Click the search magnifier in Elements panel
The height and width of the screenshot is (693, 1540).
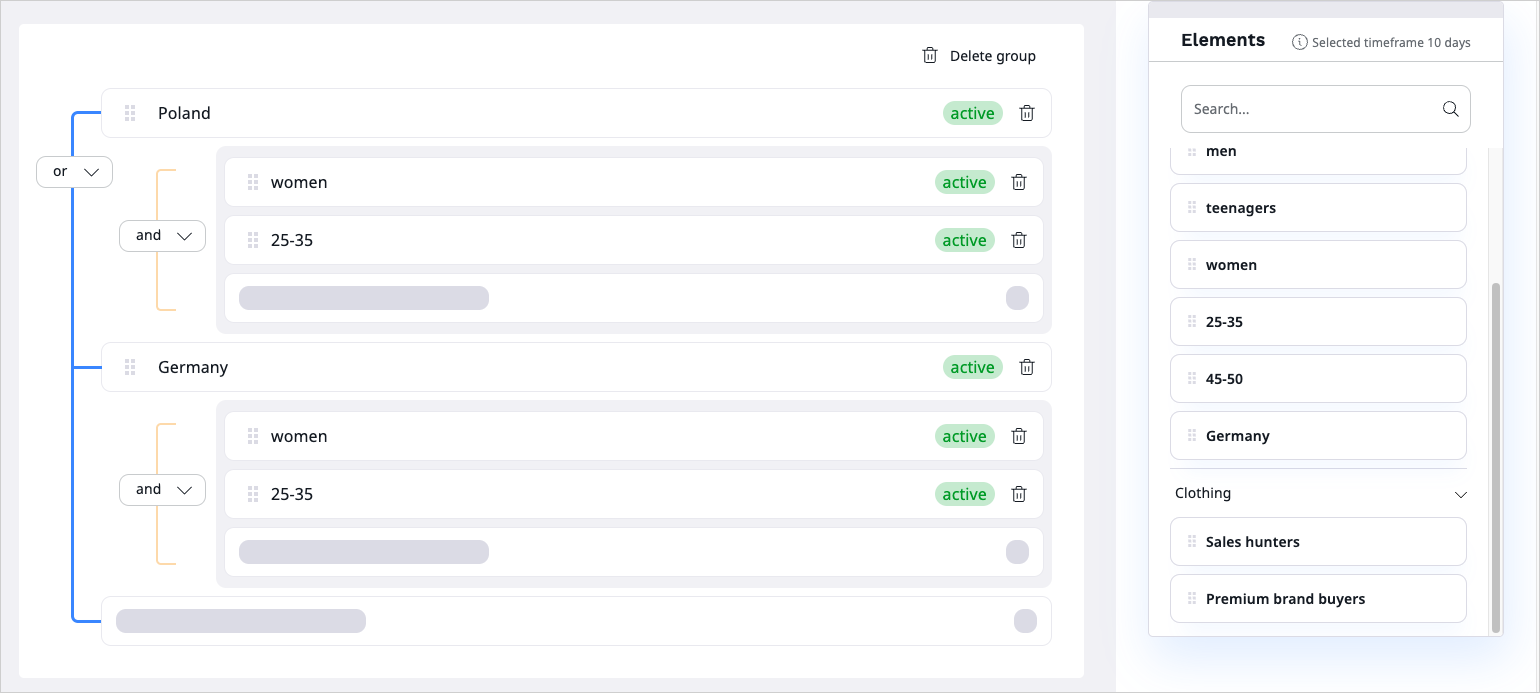click(1450, 108)
